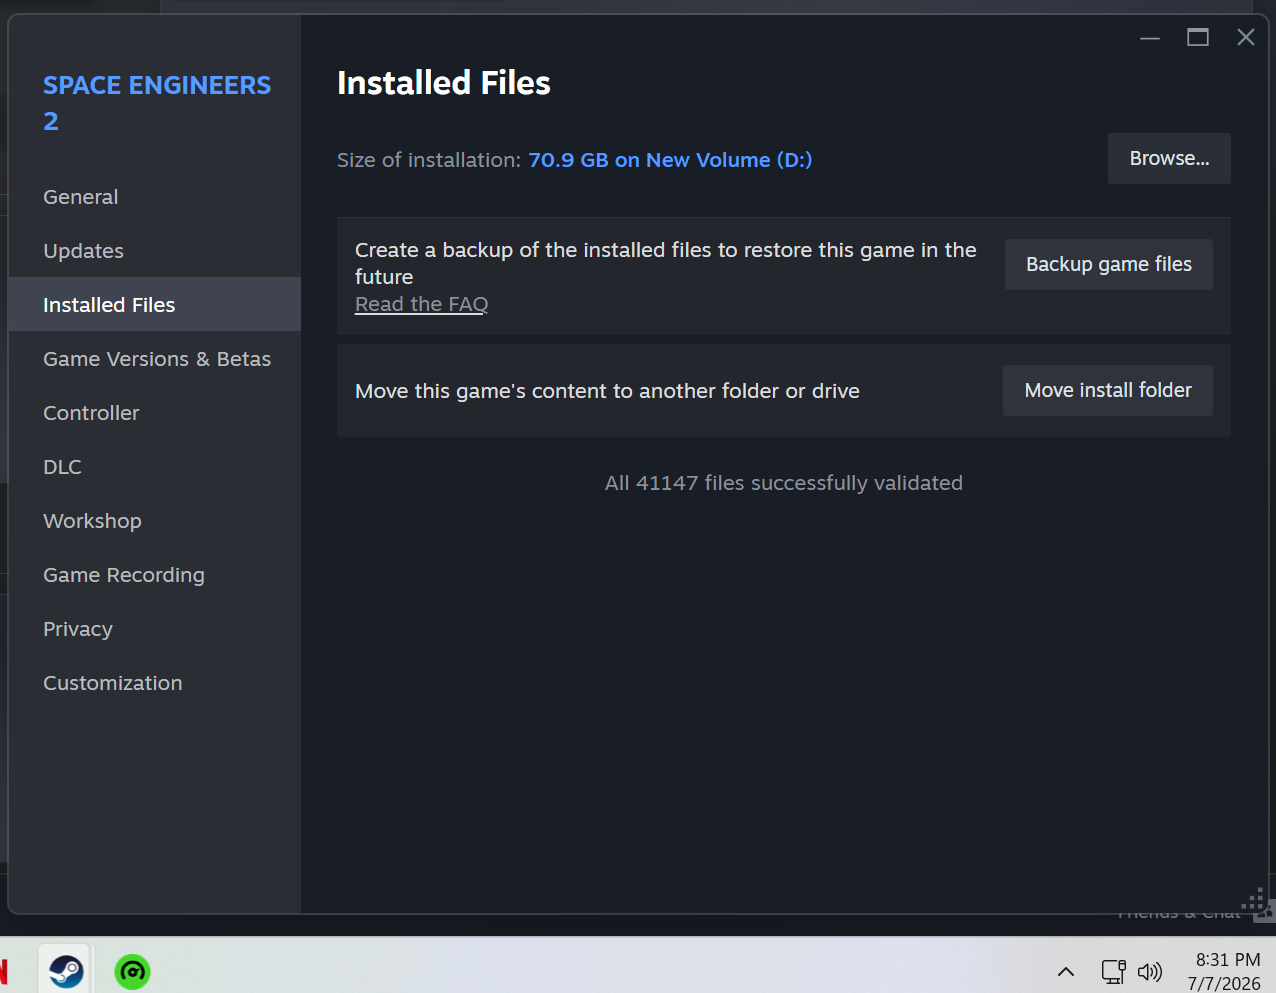The image size is (1276, 993).
Task: Open Privacy settings
Action: [155, 629]
